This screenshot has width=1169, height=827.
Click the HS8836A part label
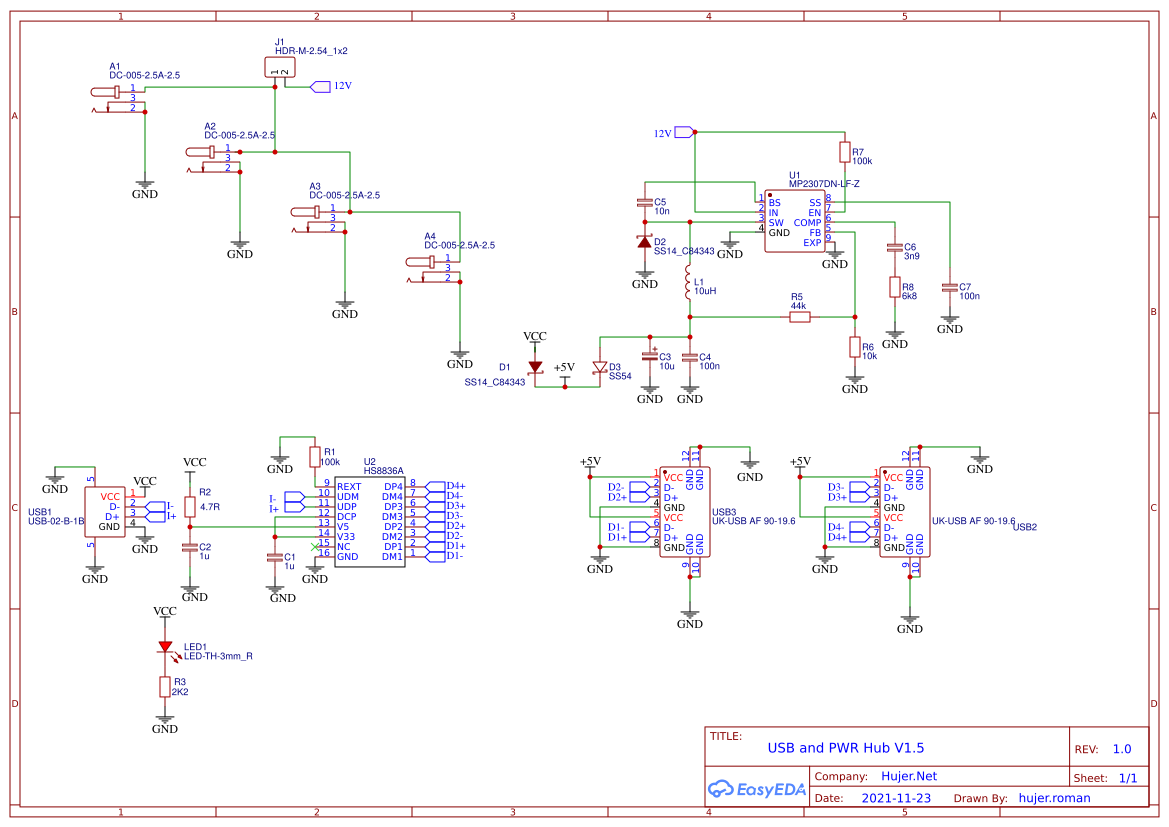tap(383, 471)
